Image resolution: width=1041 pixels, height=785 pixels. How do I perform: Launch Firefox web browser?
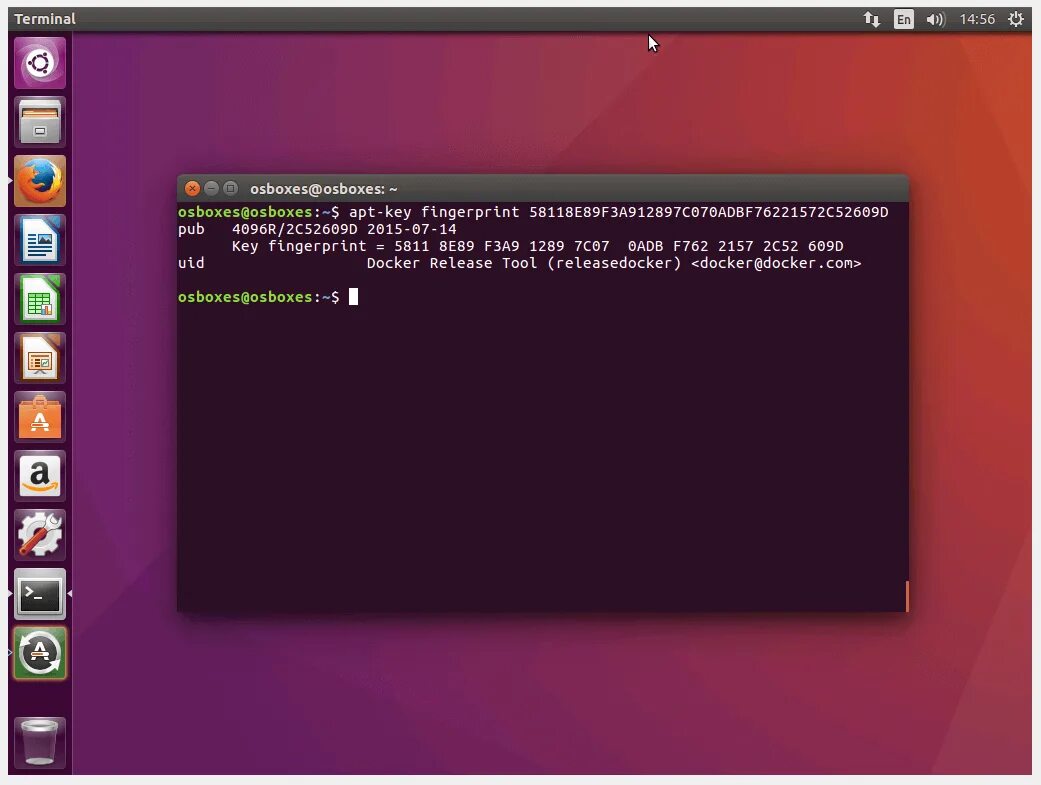click(x=40, y=181)
